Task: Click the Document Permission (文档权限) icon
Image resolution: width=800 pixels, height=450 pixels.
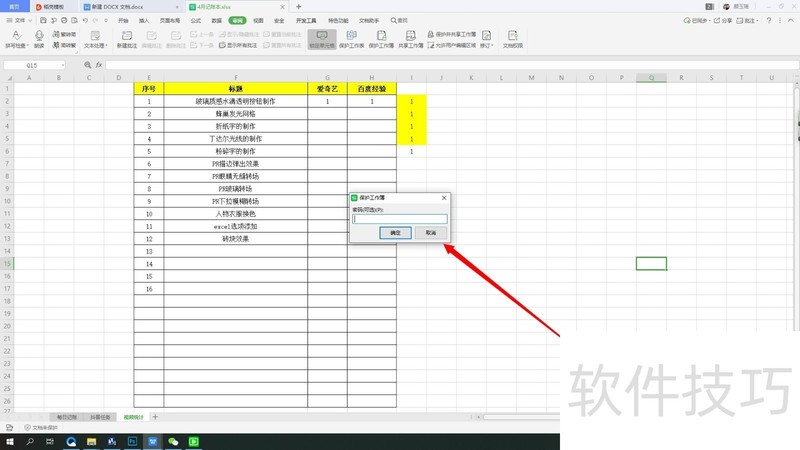Action: [512, 35]
